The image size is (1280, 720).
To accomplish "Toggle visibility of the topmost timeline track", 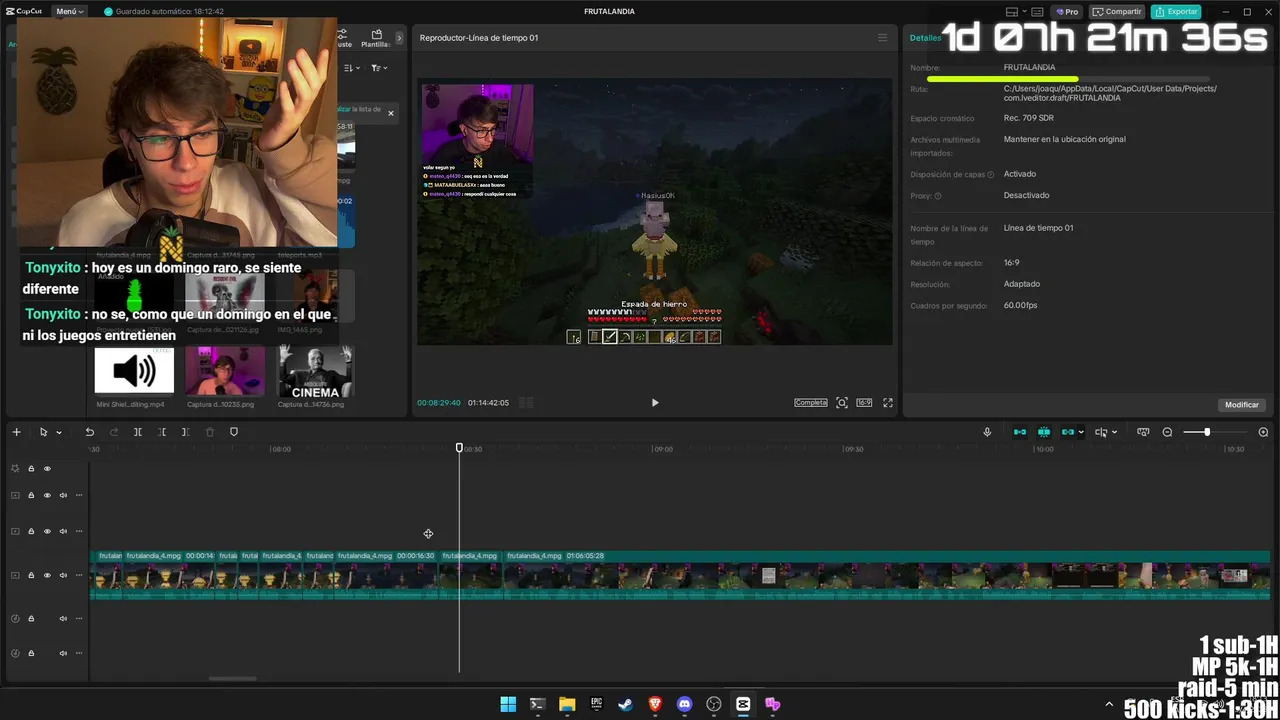I will [x=47, y=468].
